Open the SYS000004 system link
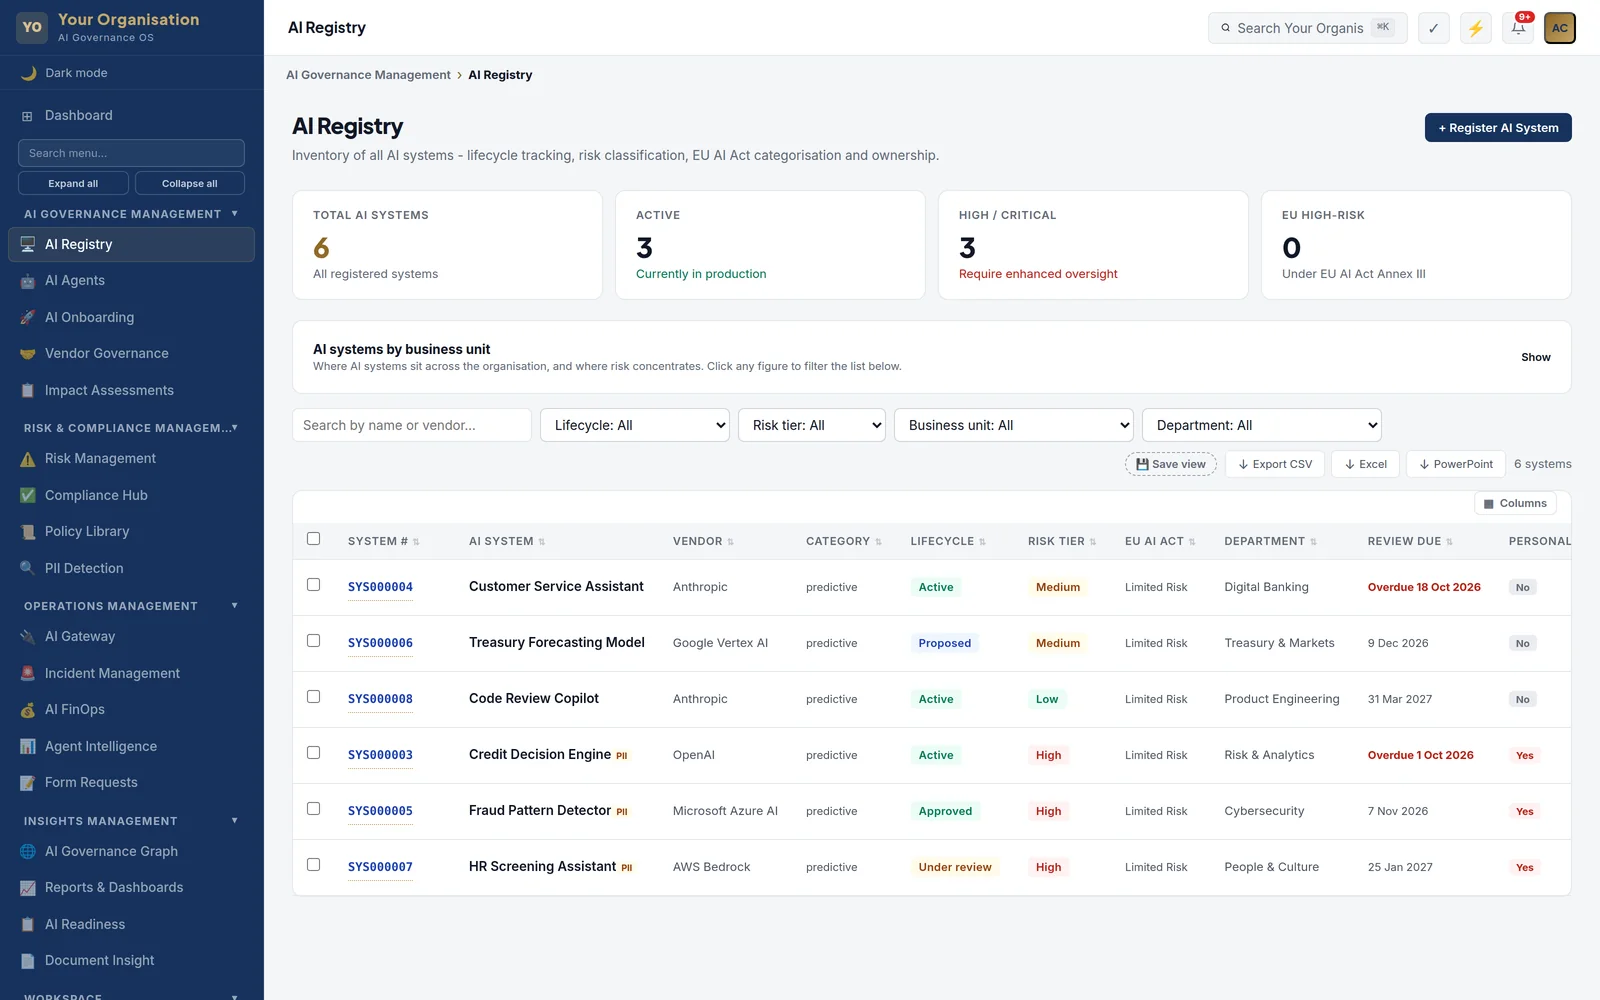The height and width of the screenshot is (1000, 1600). coord(380,587)
